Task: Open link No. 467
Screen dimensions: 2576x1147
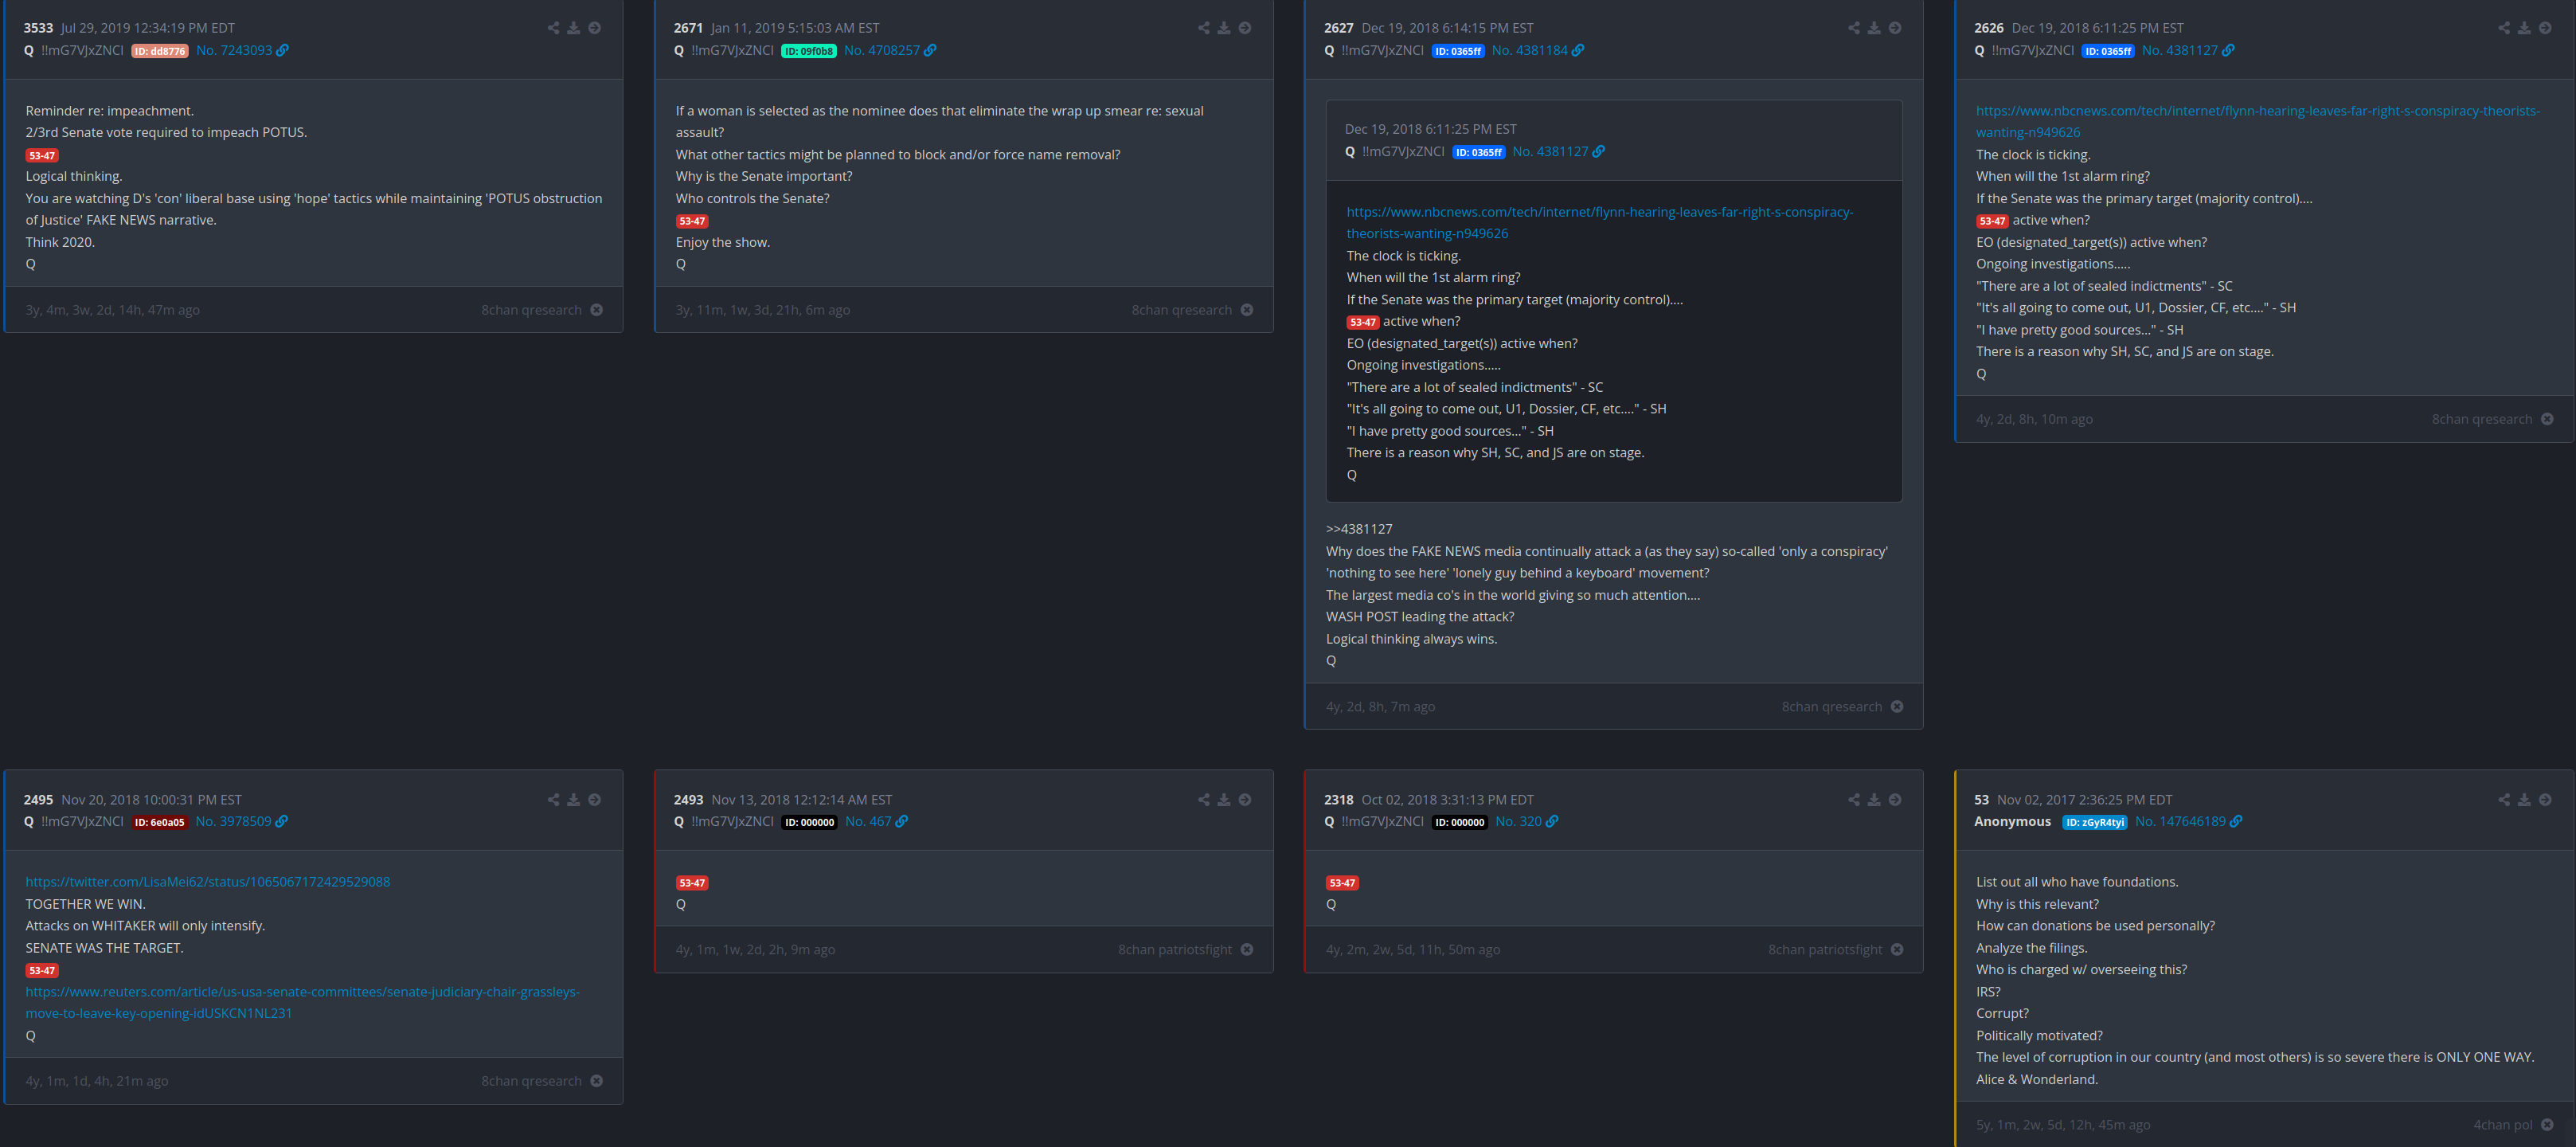Action: (x=876, y=822)
